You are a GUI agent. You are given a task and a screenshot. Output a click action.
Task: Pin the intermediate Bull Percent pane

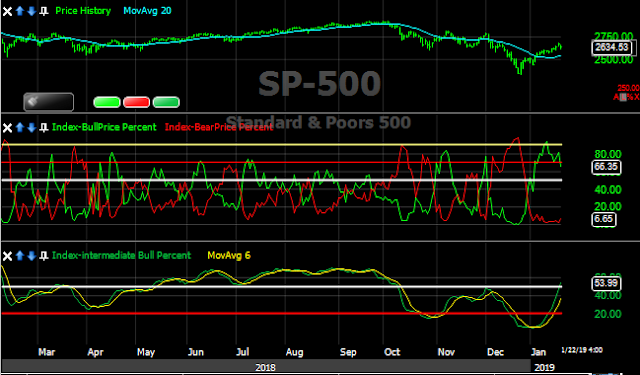coord(44,256)
